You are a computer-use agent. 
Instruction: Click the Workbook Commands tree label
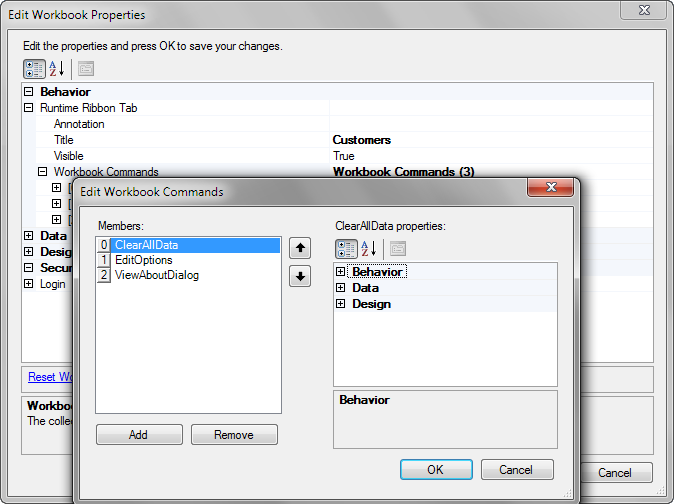point(106,171)
